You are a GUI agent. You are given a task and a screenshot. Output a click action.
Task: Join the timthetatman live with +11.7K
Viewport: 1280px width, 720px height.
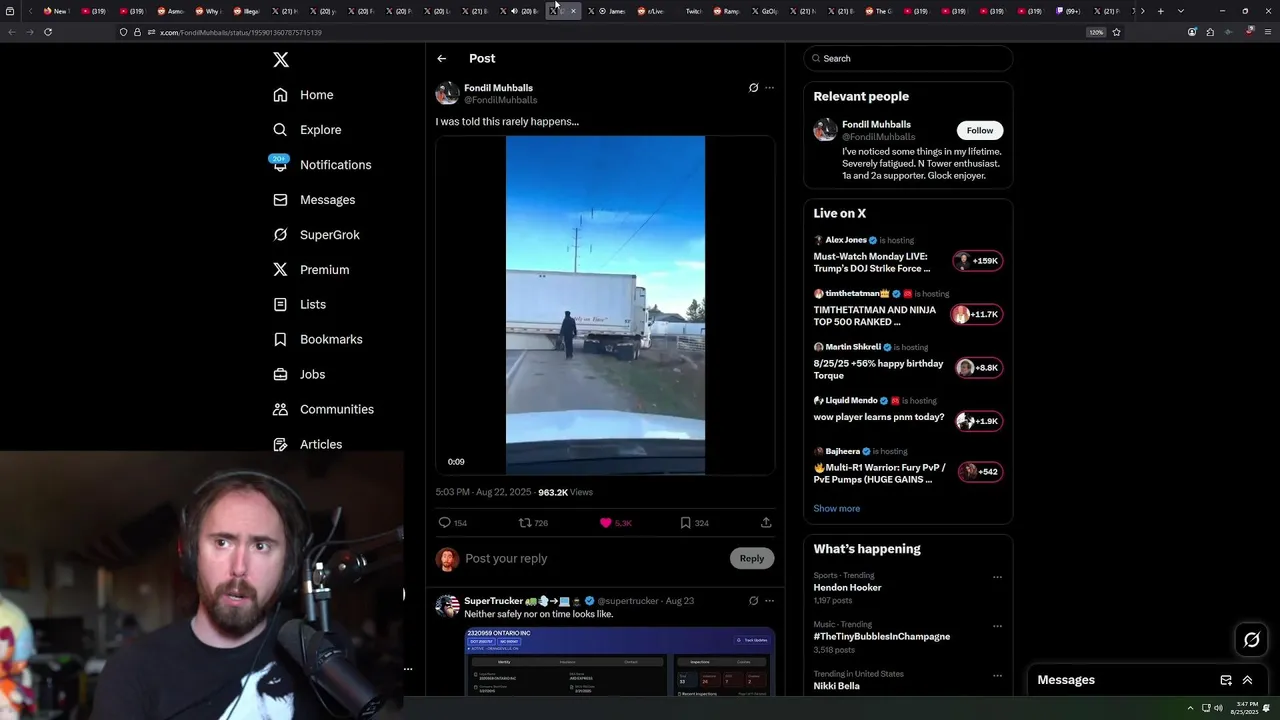click(977, 315)
